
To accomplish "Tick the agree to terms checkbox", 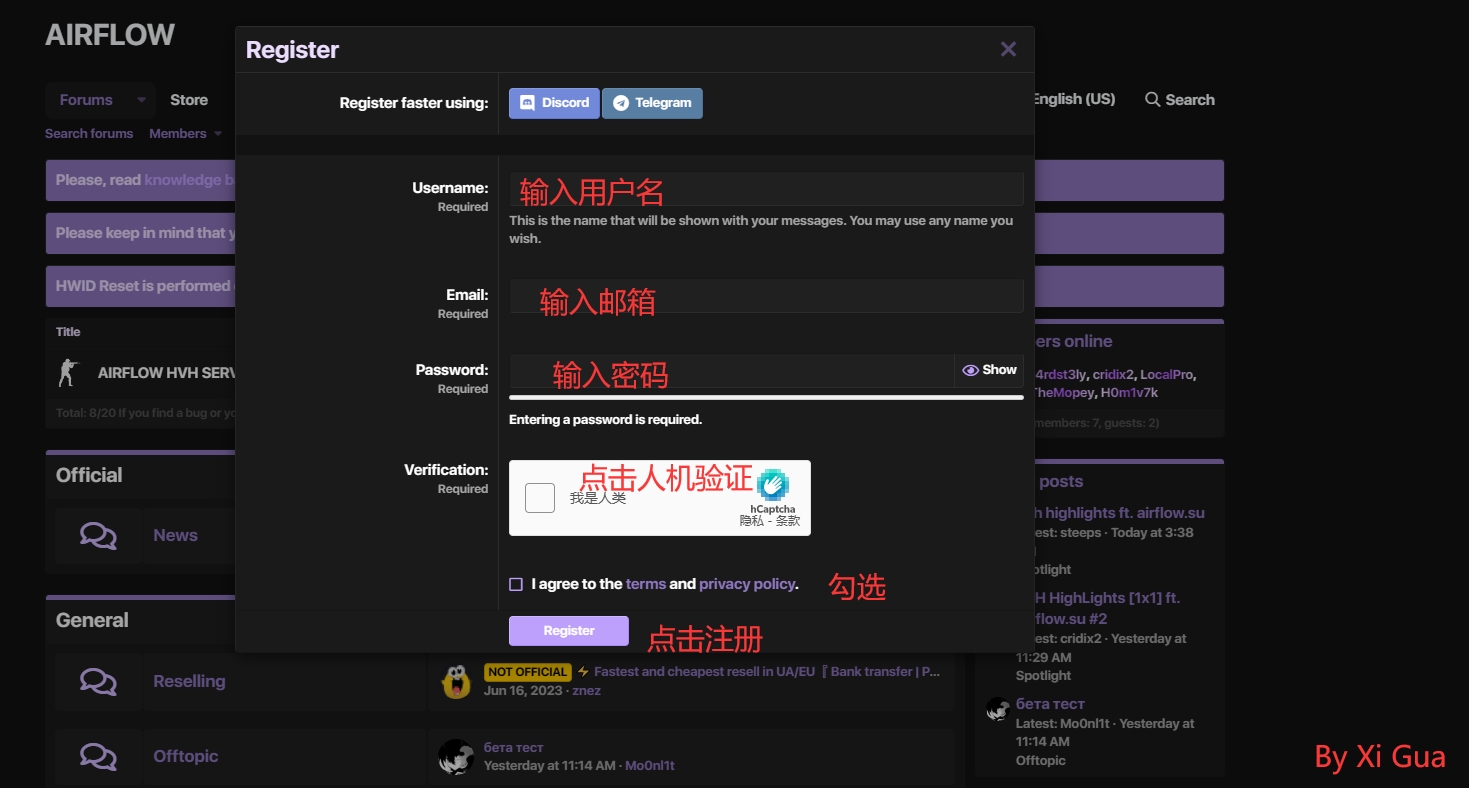I will pos(516,584).
